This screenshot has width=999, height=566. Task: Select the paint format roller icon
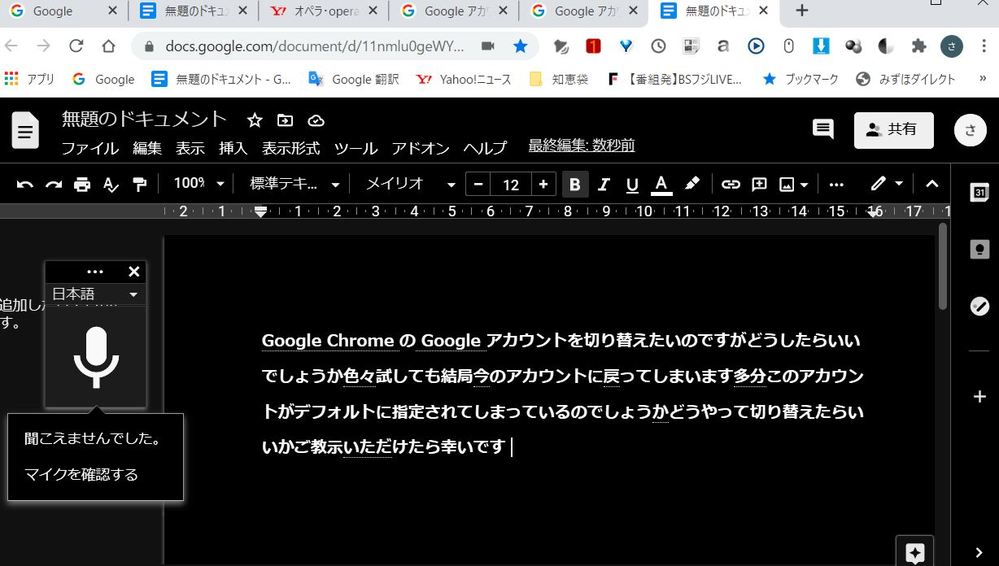pos(139,185)
